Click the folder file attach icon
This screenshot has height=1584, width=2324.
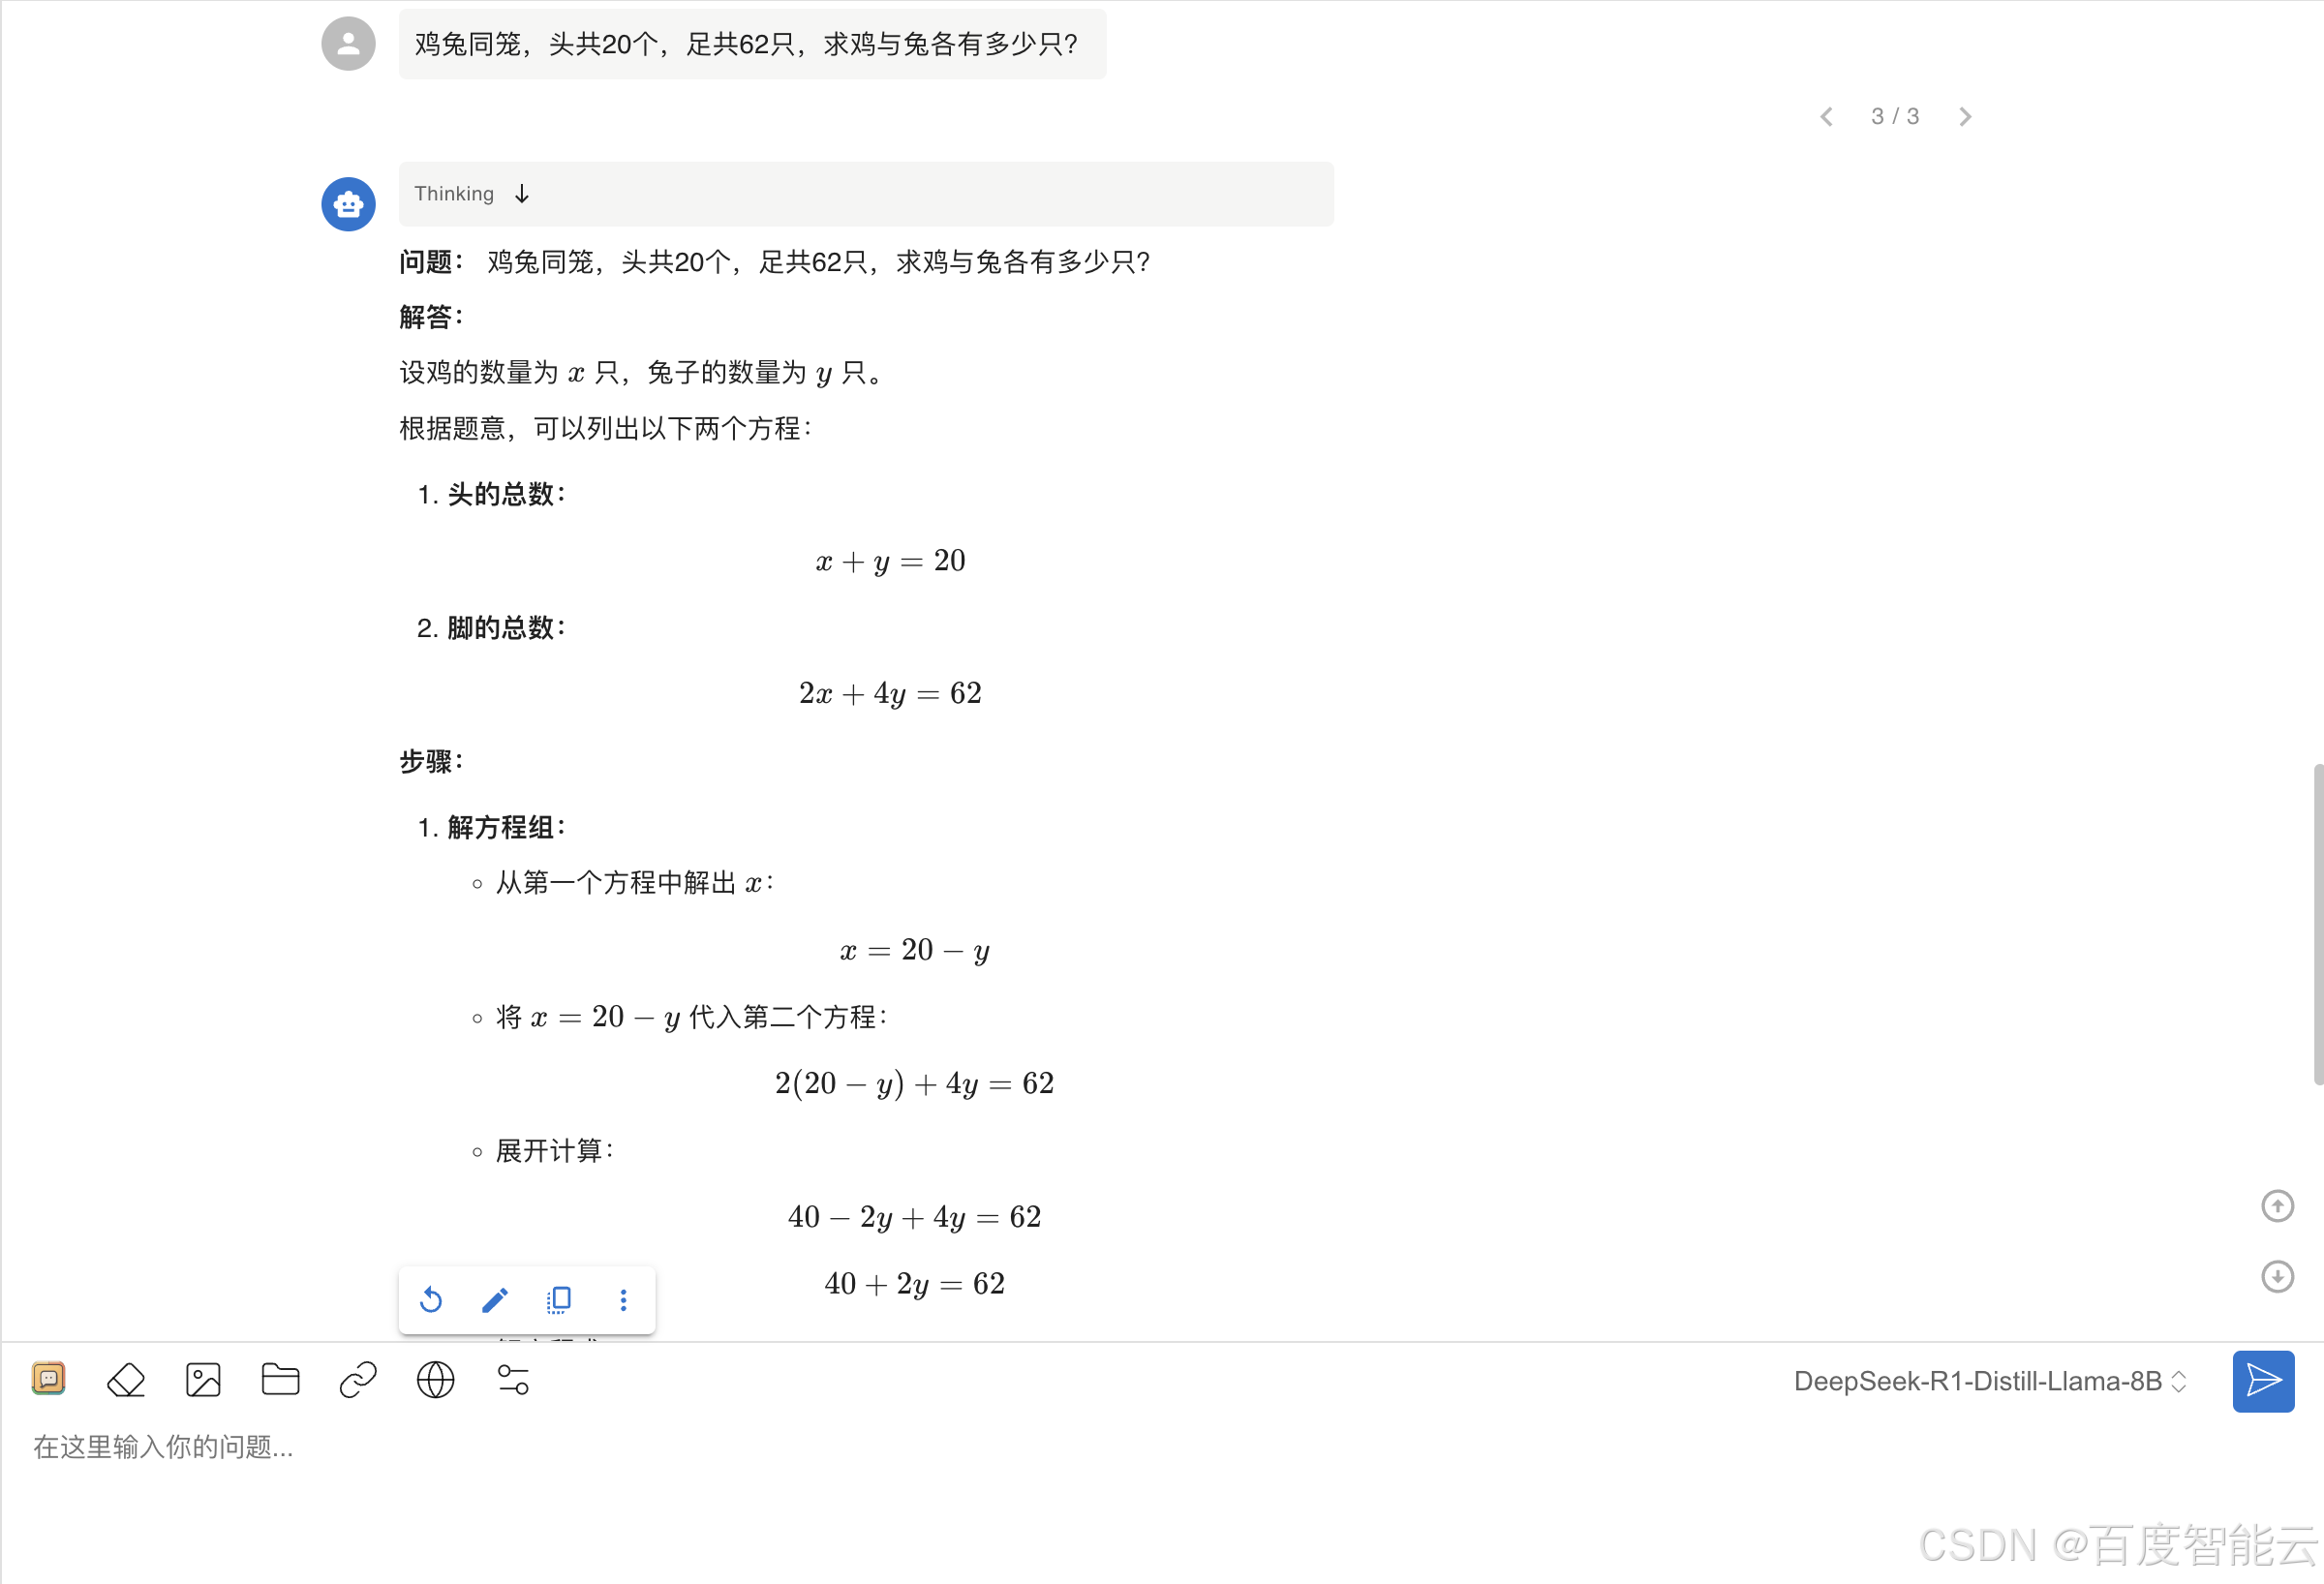pos(280,1380)
